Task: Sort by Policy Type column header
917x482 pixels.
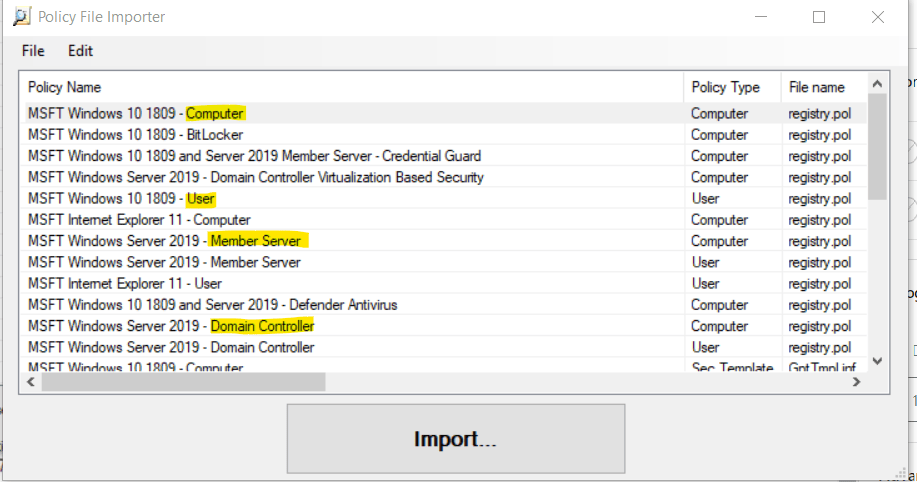Action: [725, 87]
